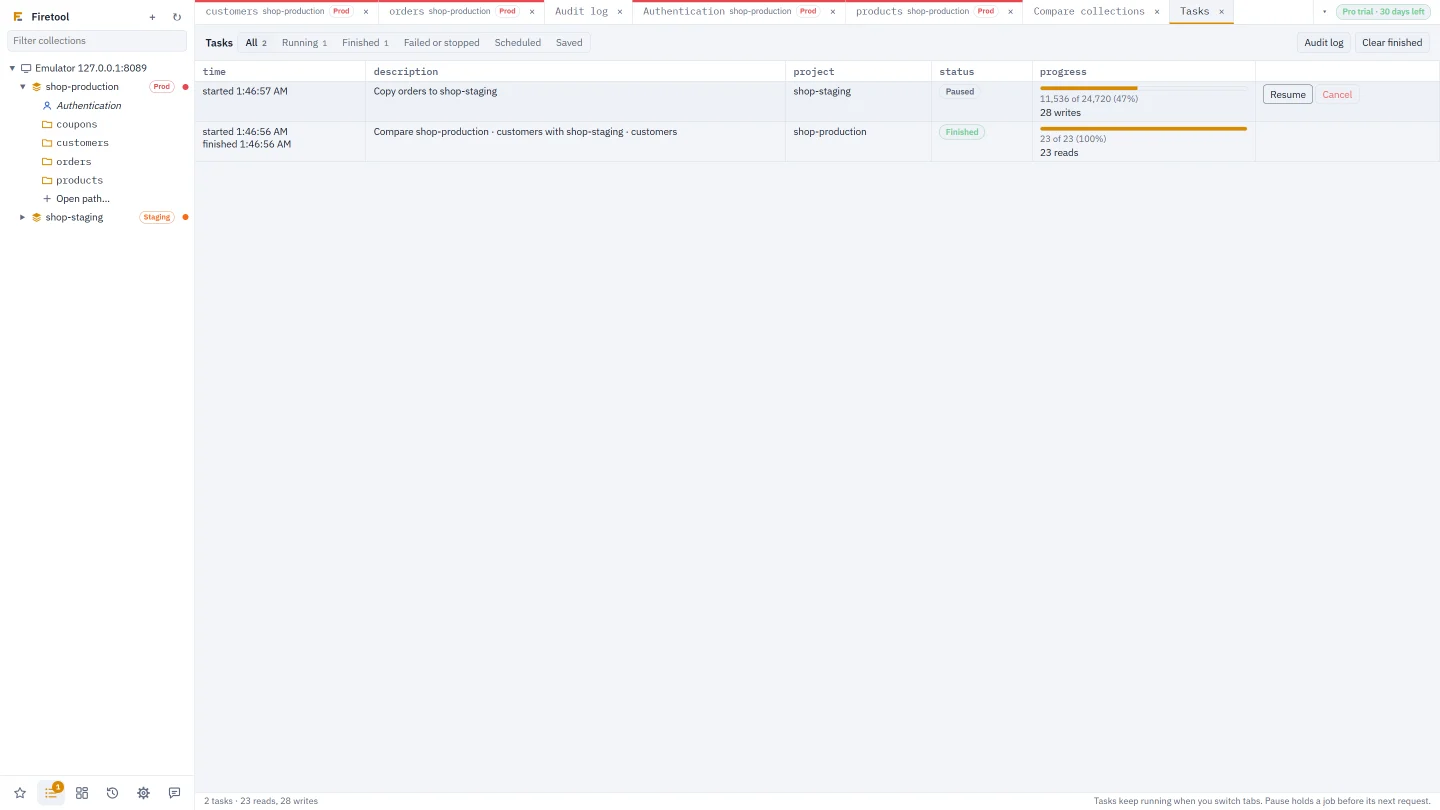
Task: Click the Pro trial 30 days left badge
Action: pyautogui.click(x=1384, y=12)
